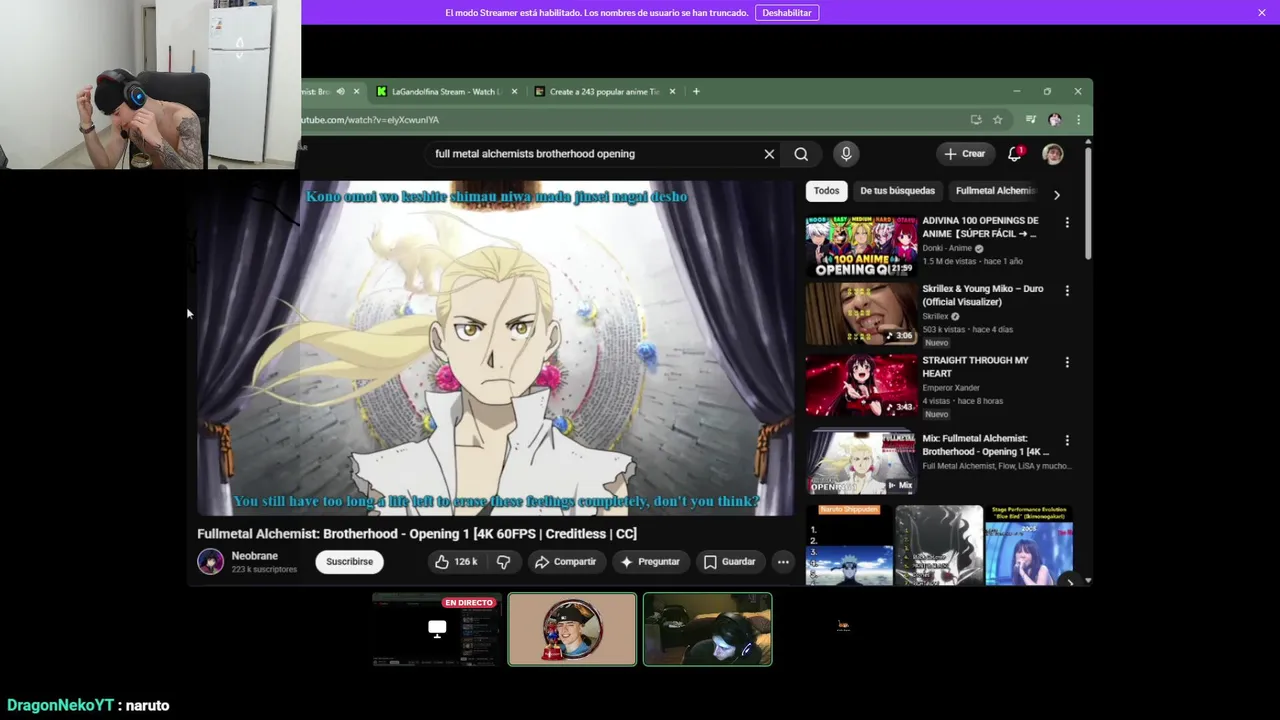The width and height of the screenshot is (1280, 720).
Task: Open Skrillex Duro visualizer thumbnail
Action: point(861,314)
